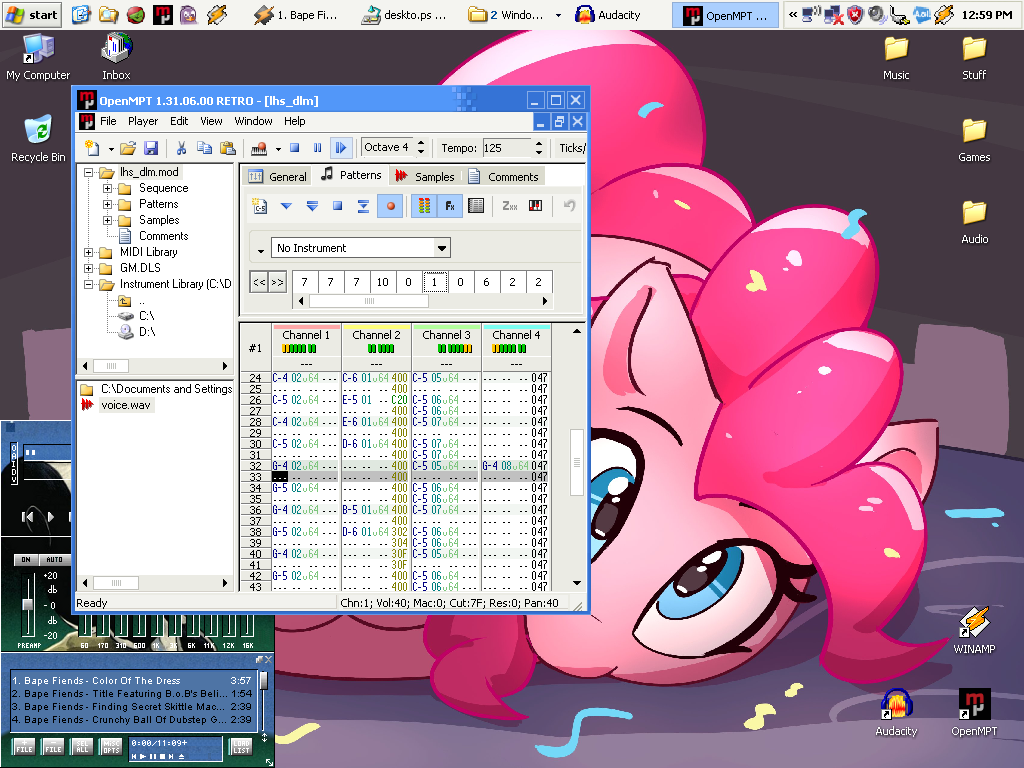Click the Save file toolbar icon
The height and width of the screenshot is (768, 1024).
click(x=151, y=148)
